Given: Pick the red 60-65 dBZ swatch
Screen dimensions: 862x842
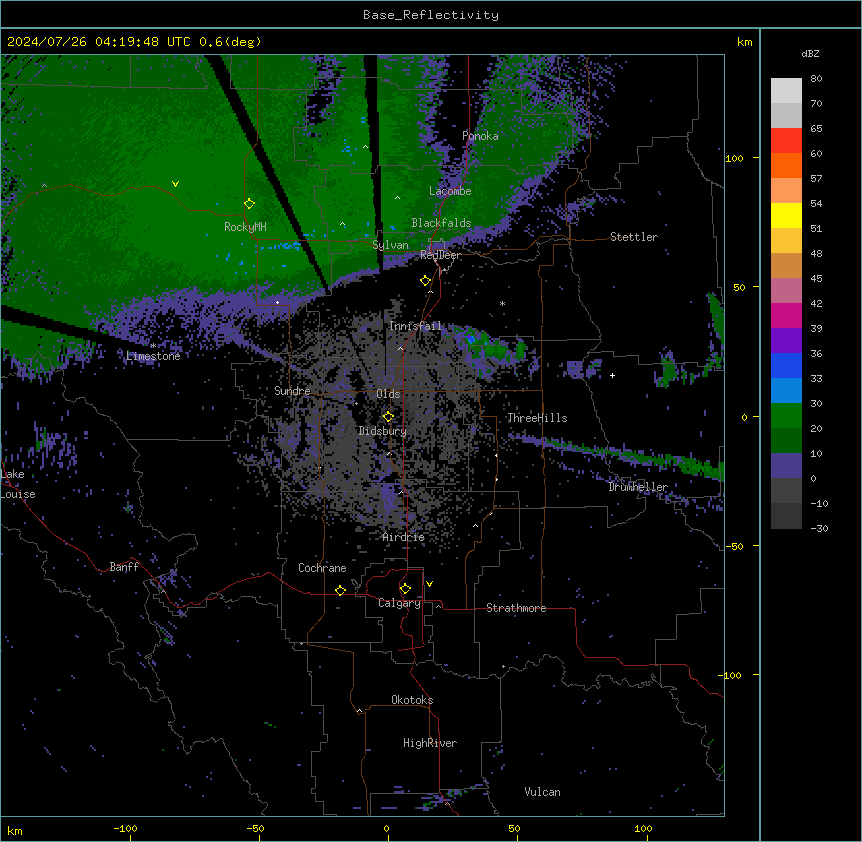Looking at the screenshot, I should (786, 141).
